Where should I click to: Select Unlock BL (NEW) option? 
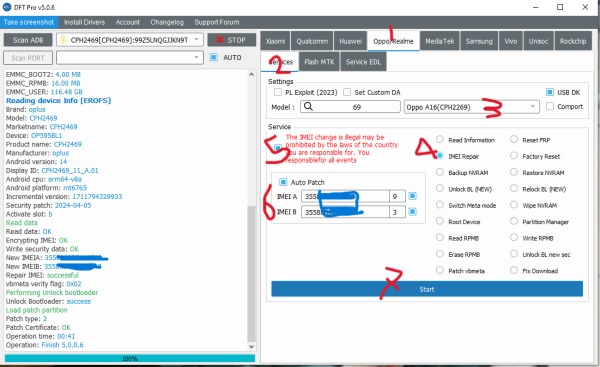tap(440, 188)
